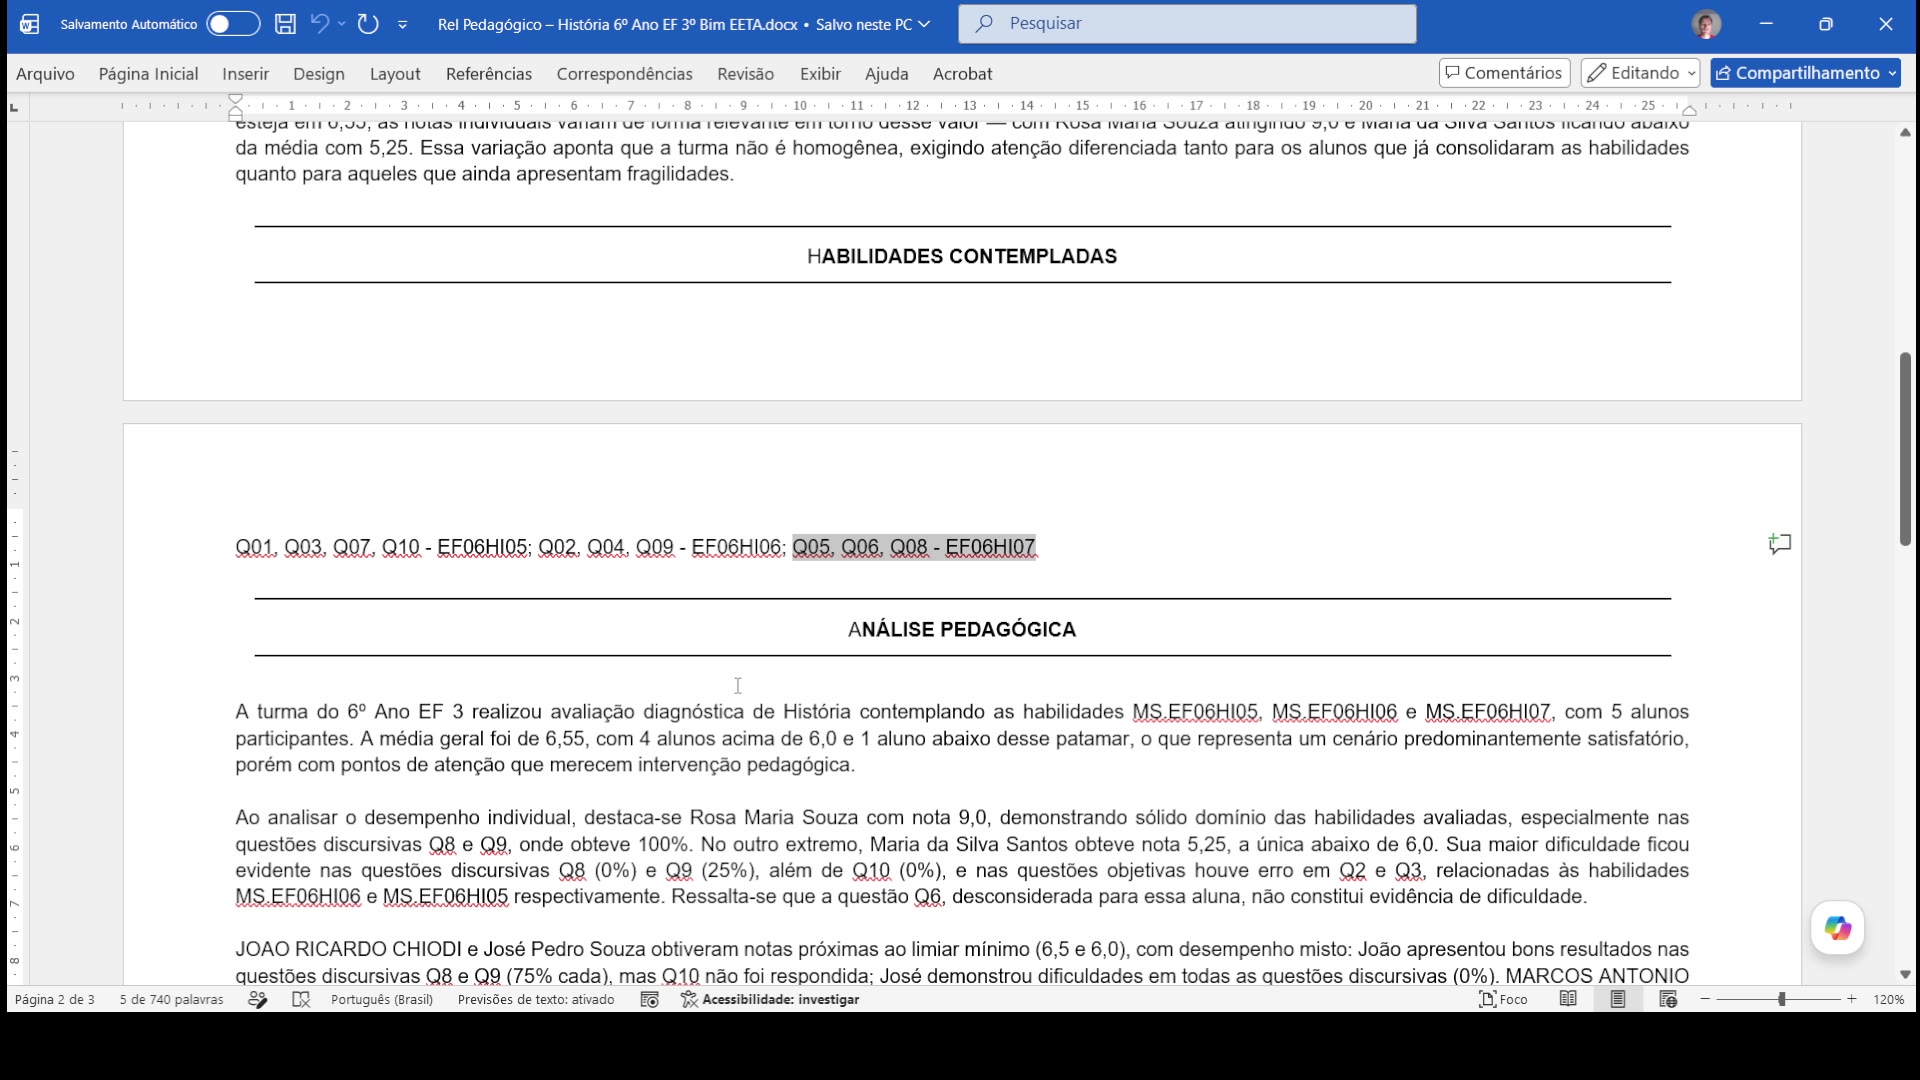Enable Foco mode
The height and width of the screenshot is (1080, 1920).
pyautogui.click(x=1503, y=999)
